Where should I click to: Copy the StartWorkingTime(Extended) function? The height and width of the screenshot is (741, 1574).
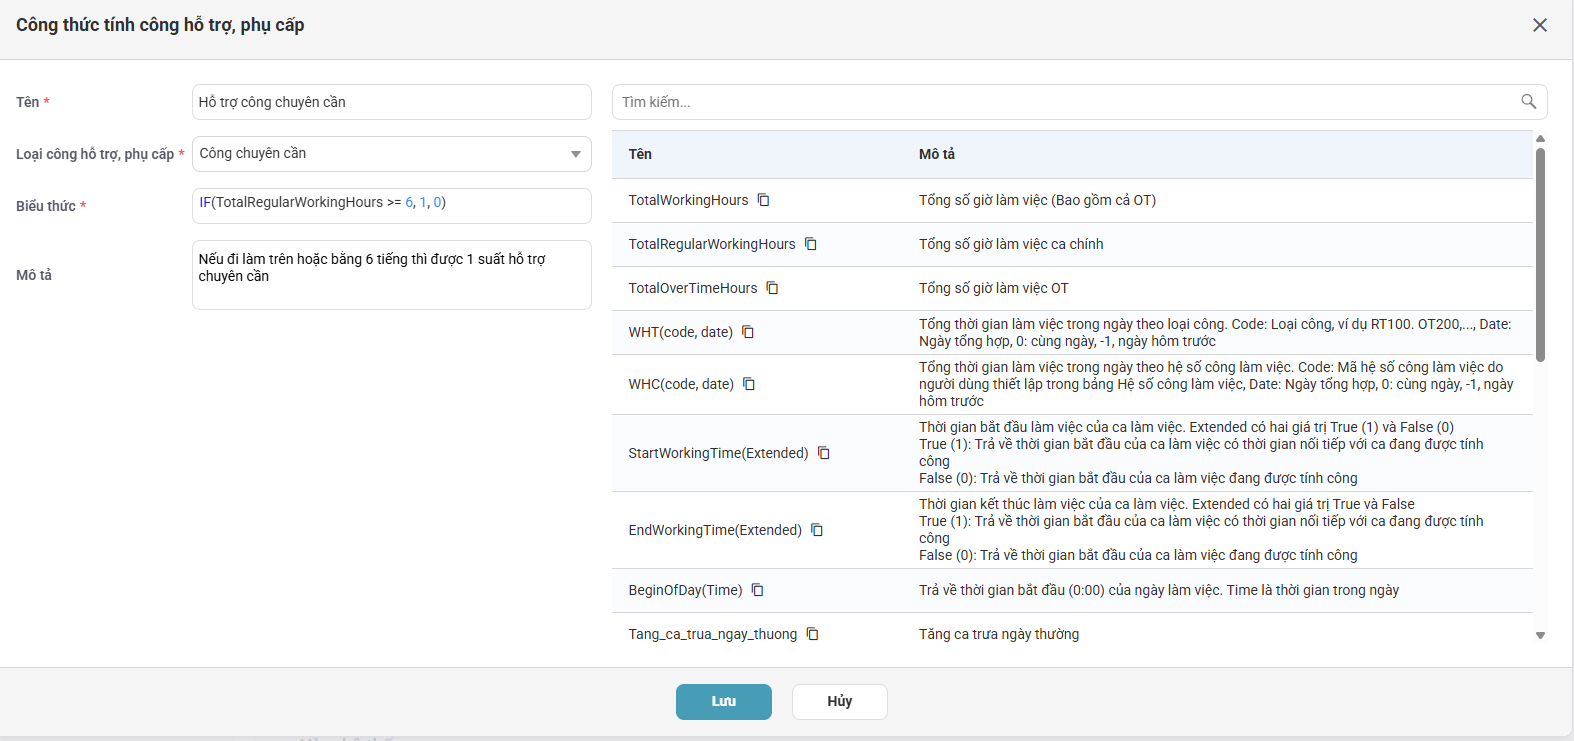(x=824, y=453)
